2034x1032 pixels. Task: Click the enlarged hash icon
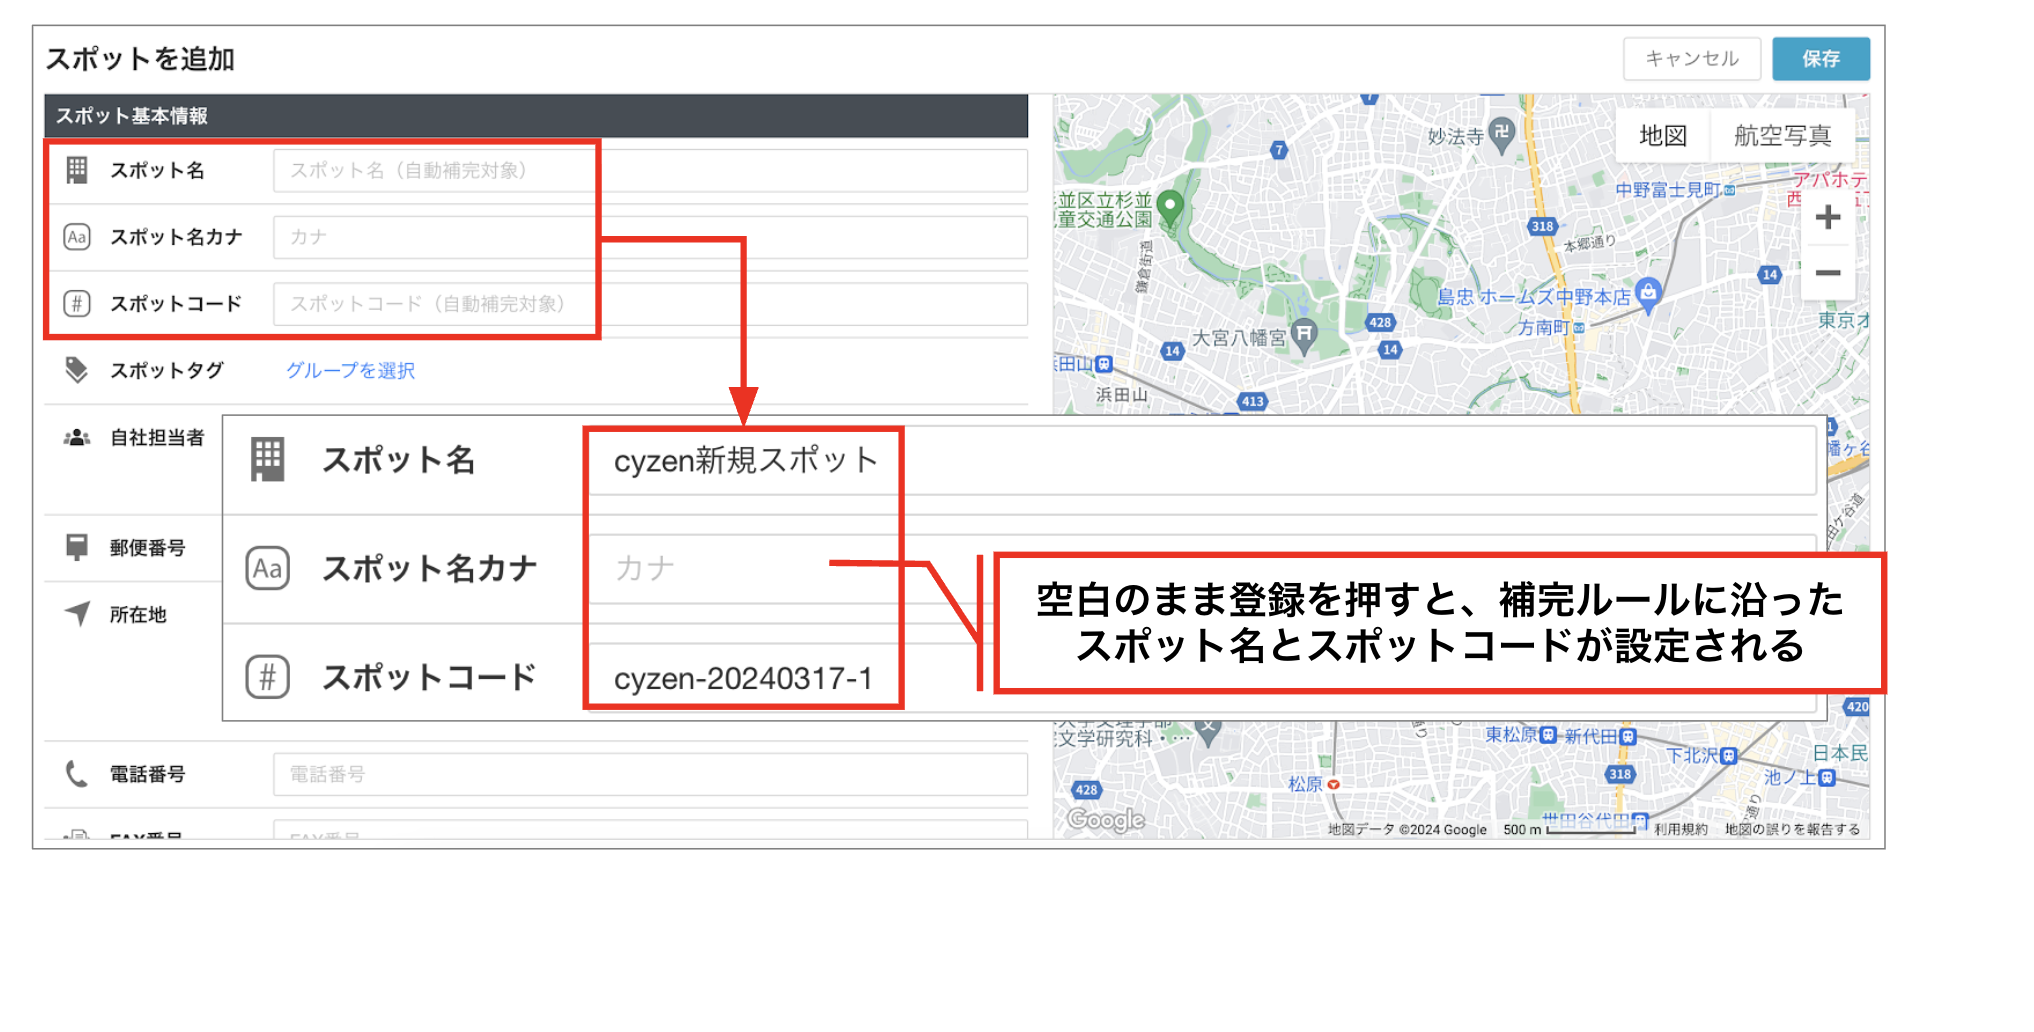click(268, 677)
